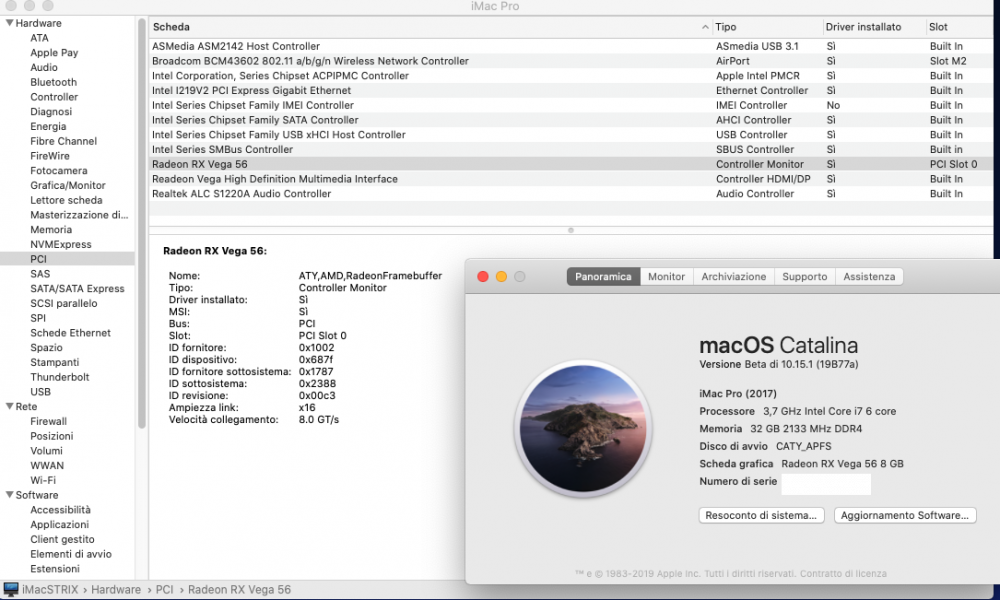
Task: Open the Contratto di licenza link
Action: 843,573
